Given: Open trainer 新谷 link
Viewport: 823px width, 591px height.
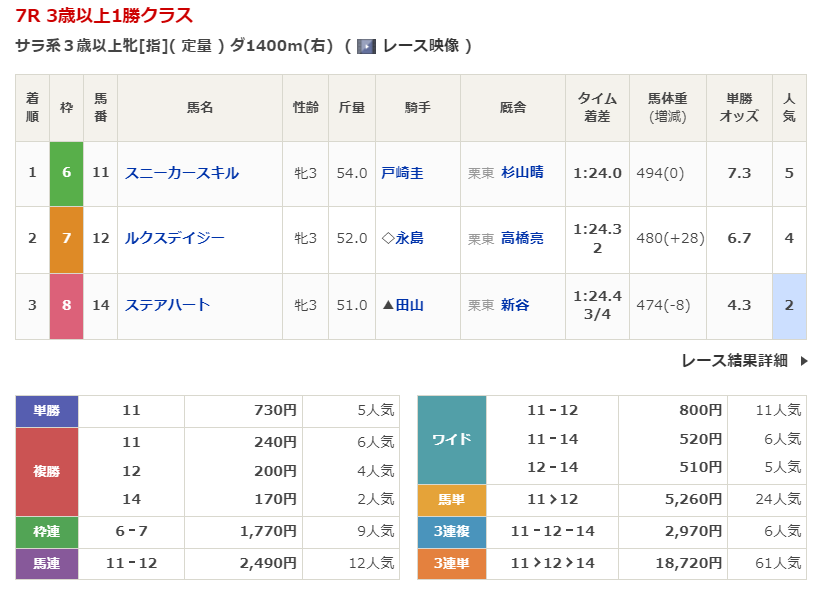Looking at the screenshot, I should (x=515, y=305).
